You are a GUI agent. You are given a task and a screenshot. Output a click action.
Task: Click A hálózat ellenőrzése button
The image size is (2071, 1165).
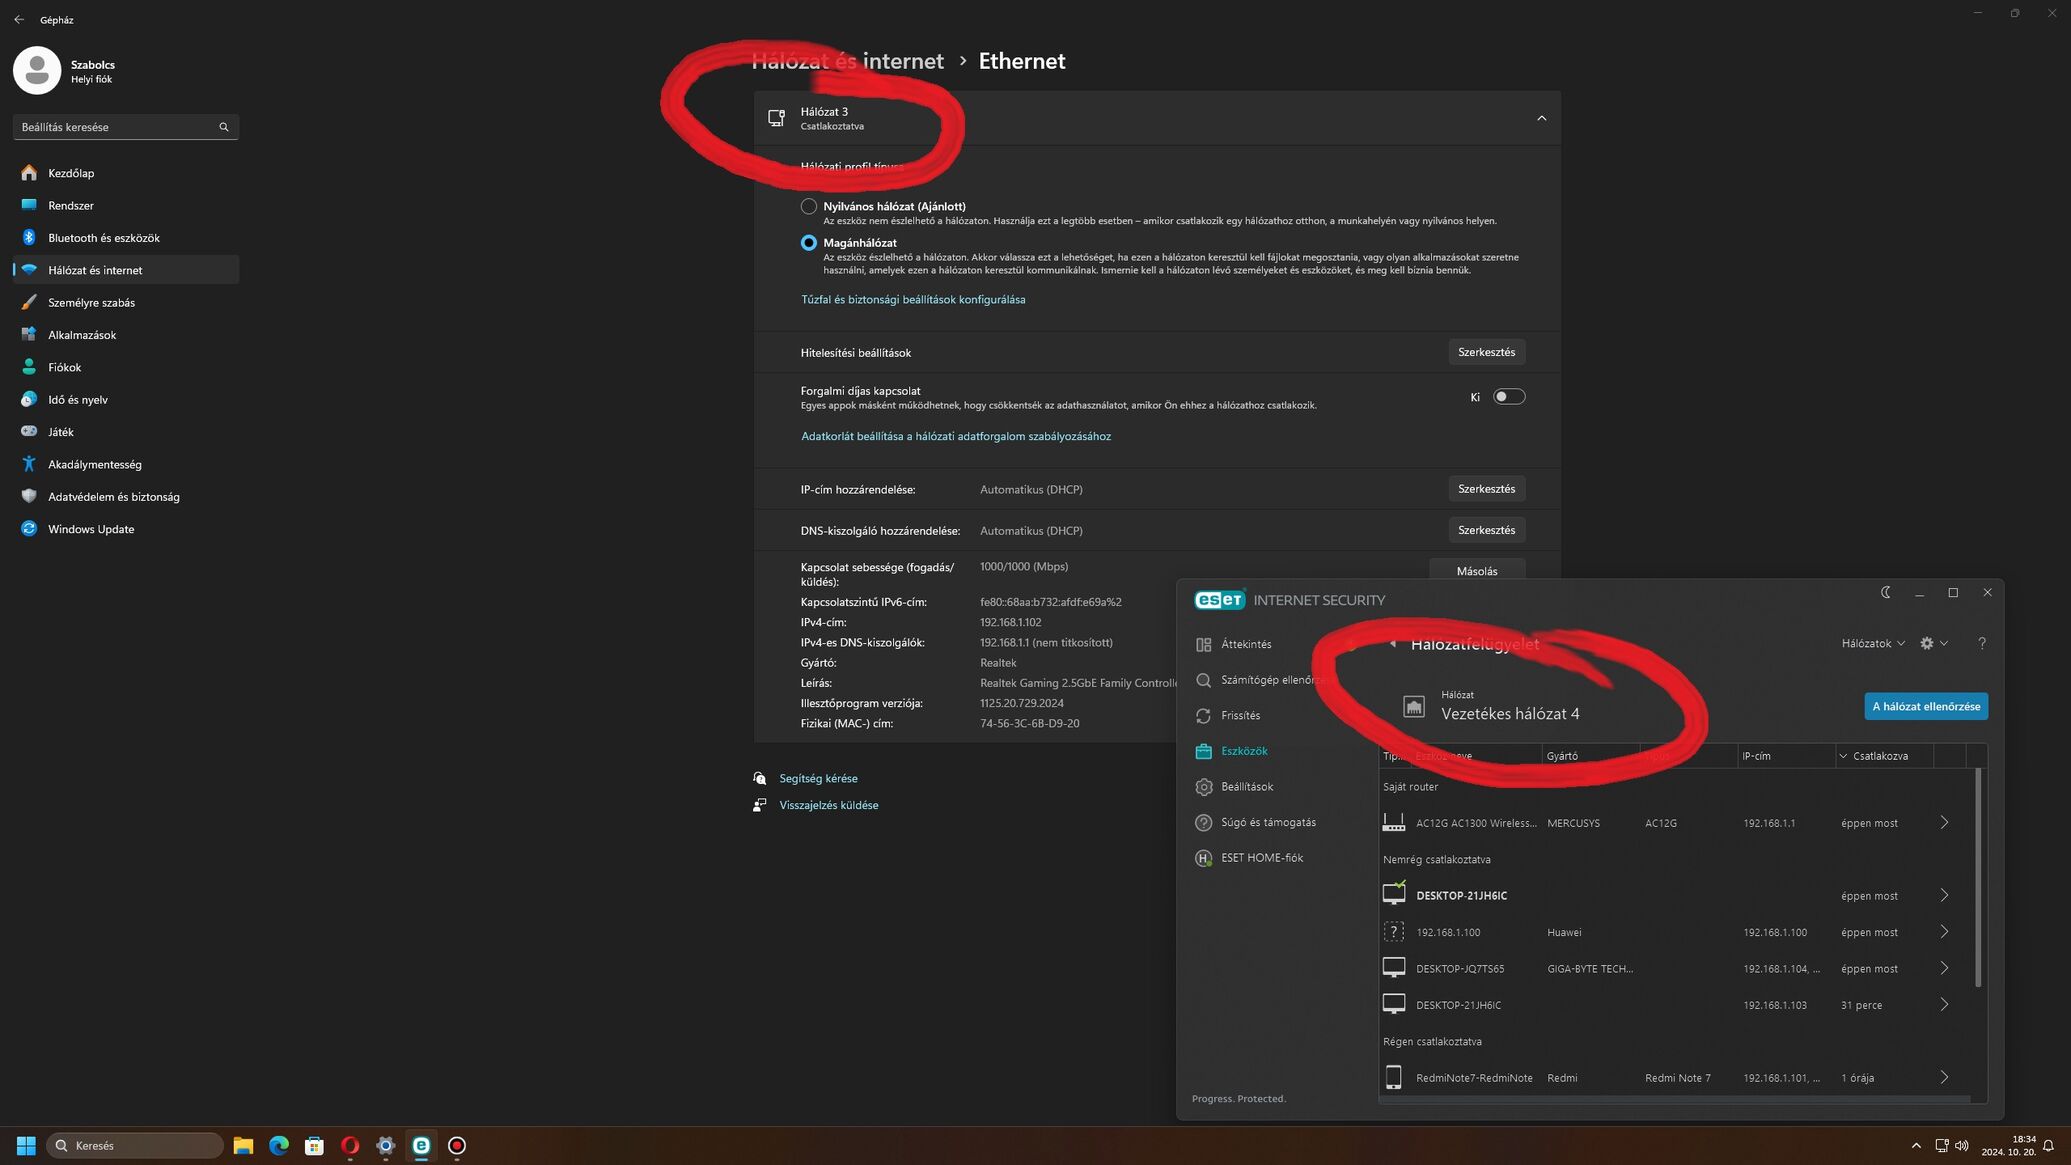(x=1926, y=706)
